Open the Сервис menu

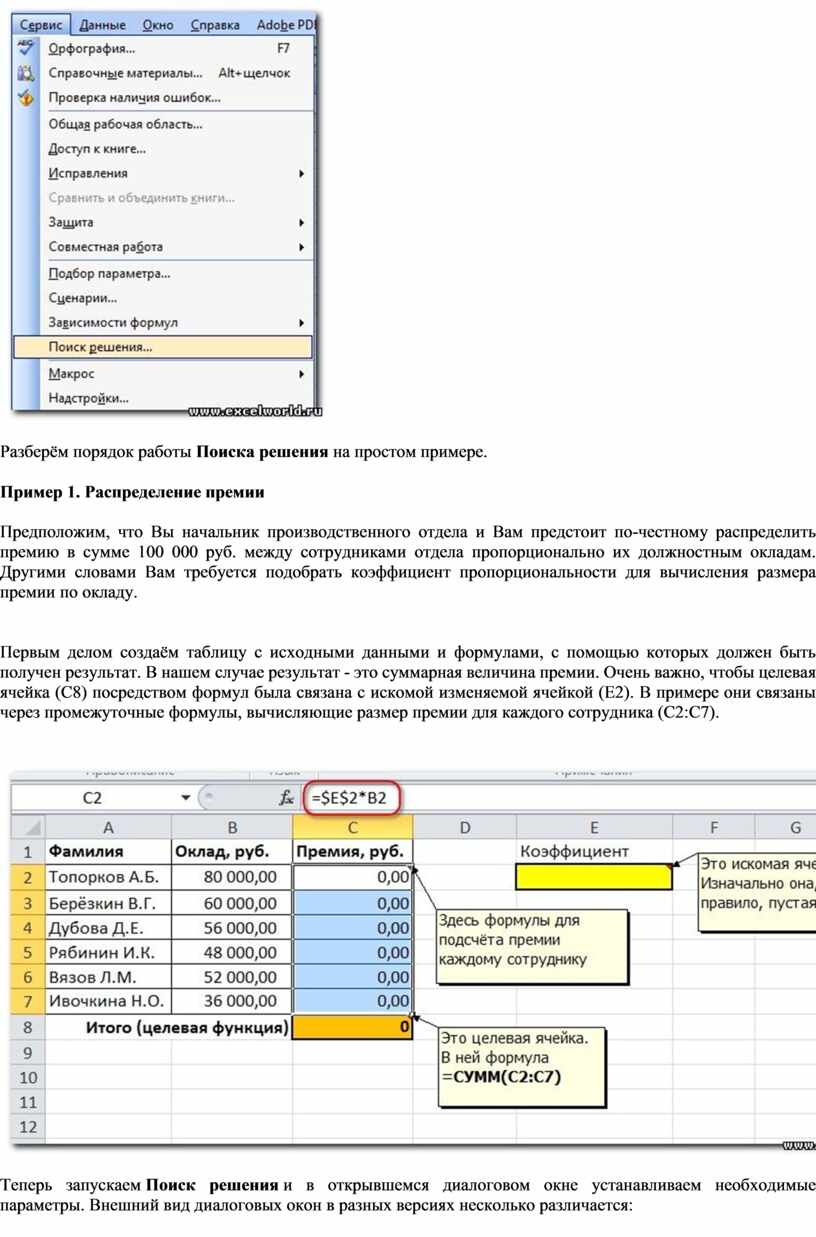[x=41, y=25]
